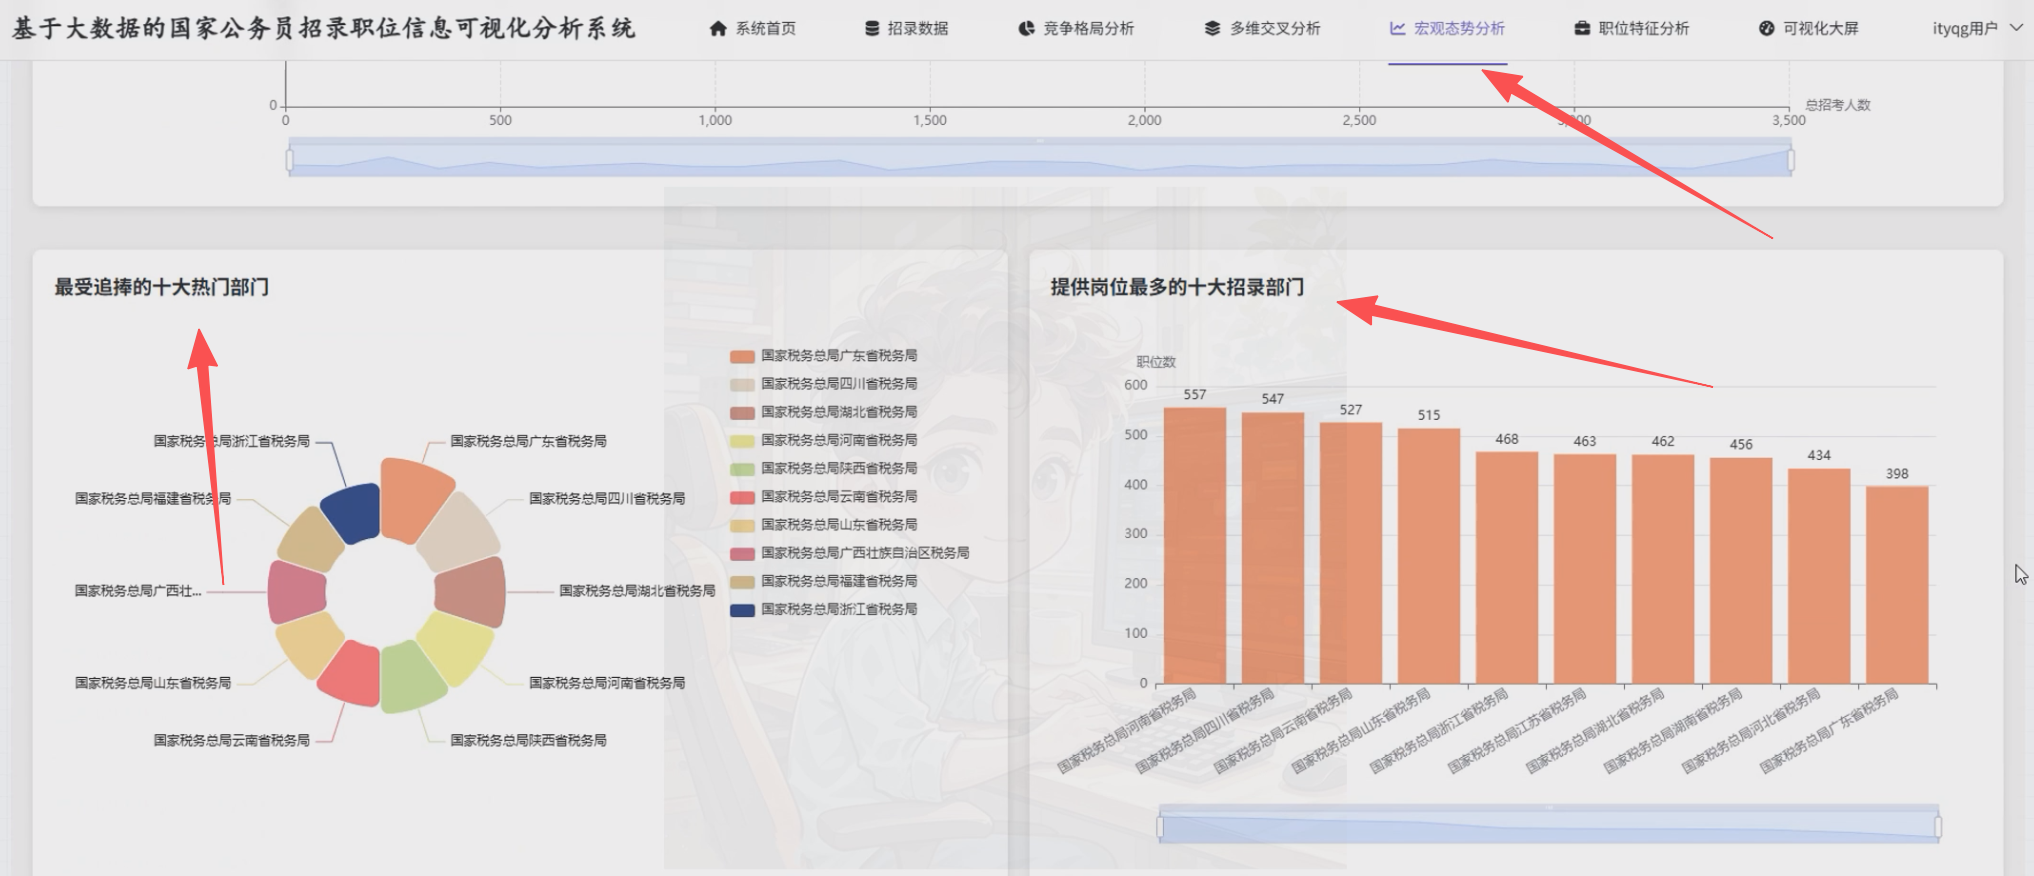
Task: Click the bar chart zoom slider right handle
Action: click(1938, 827)
